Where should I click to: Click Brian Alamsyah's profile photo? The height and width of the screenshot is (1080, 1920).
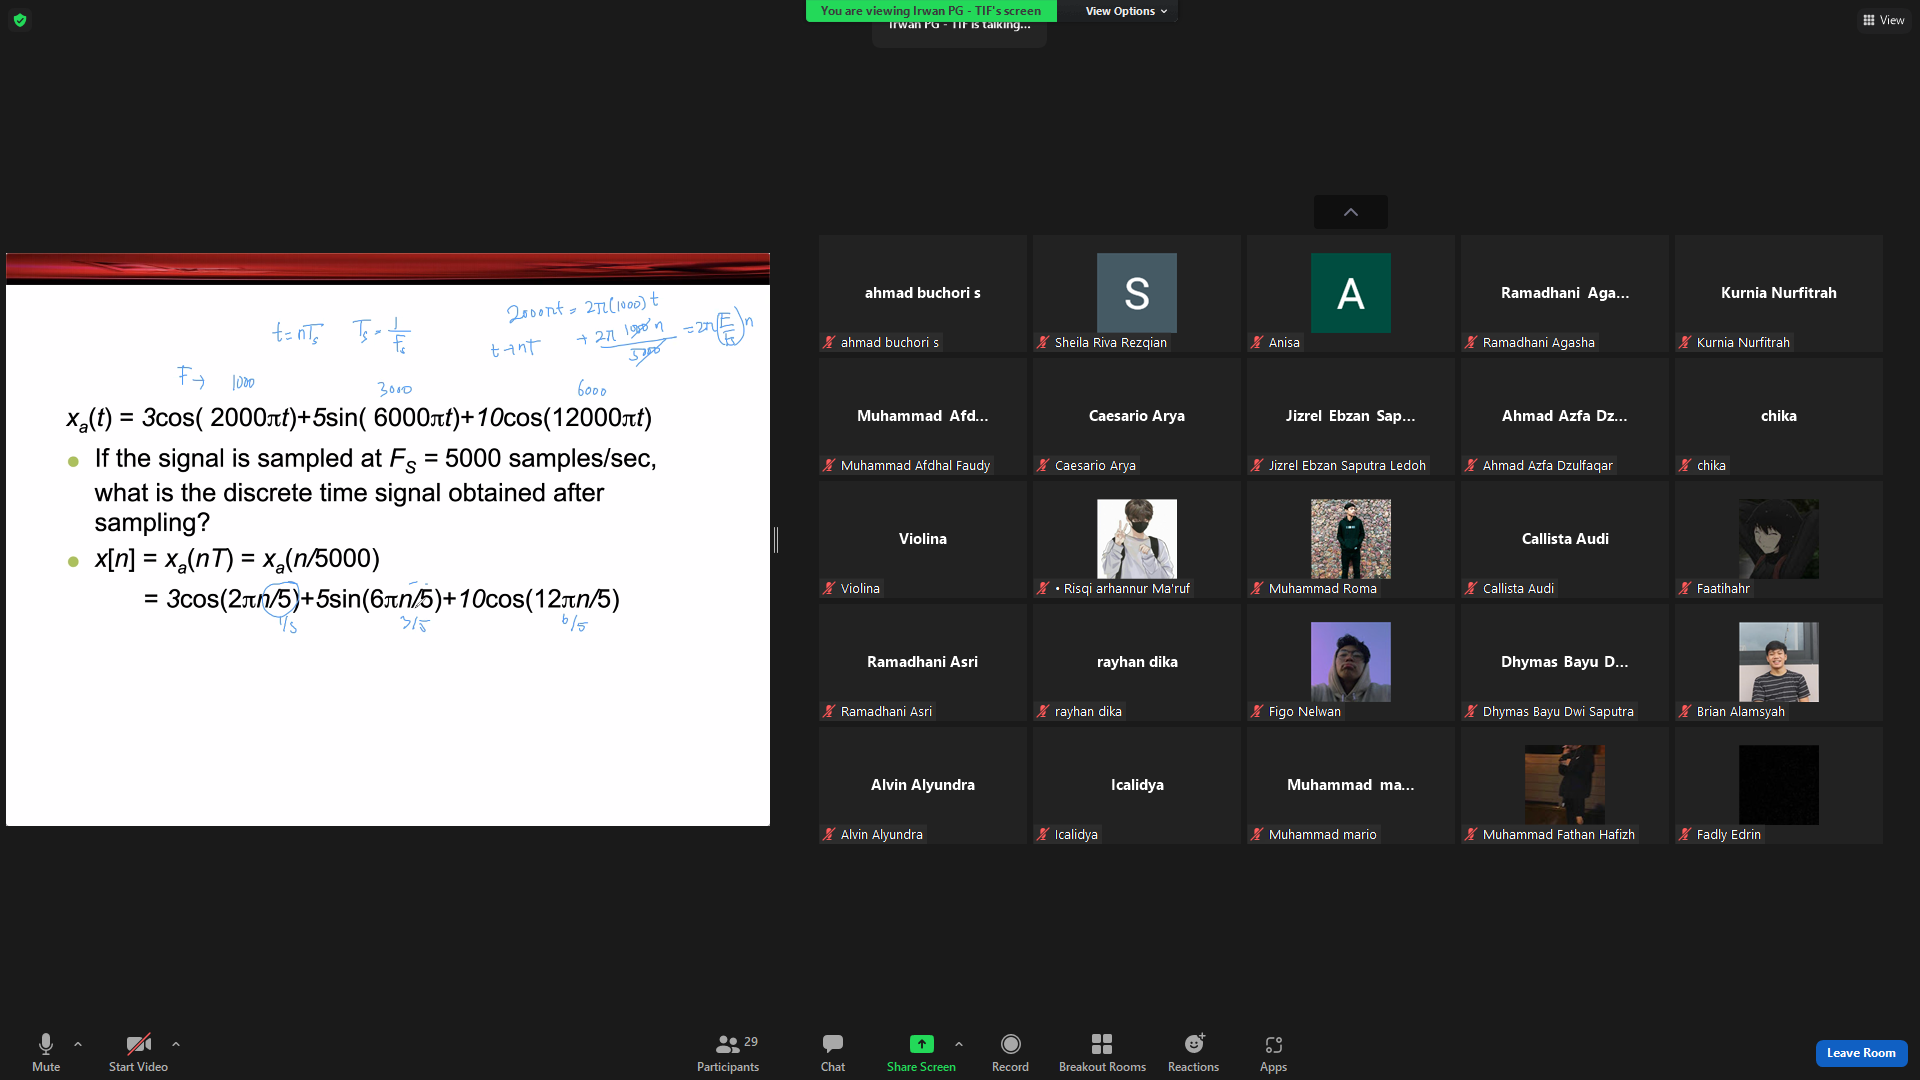[x=1779, y=662]
